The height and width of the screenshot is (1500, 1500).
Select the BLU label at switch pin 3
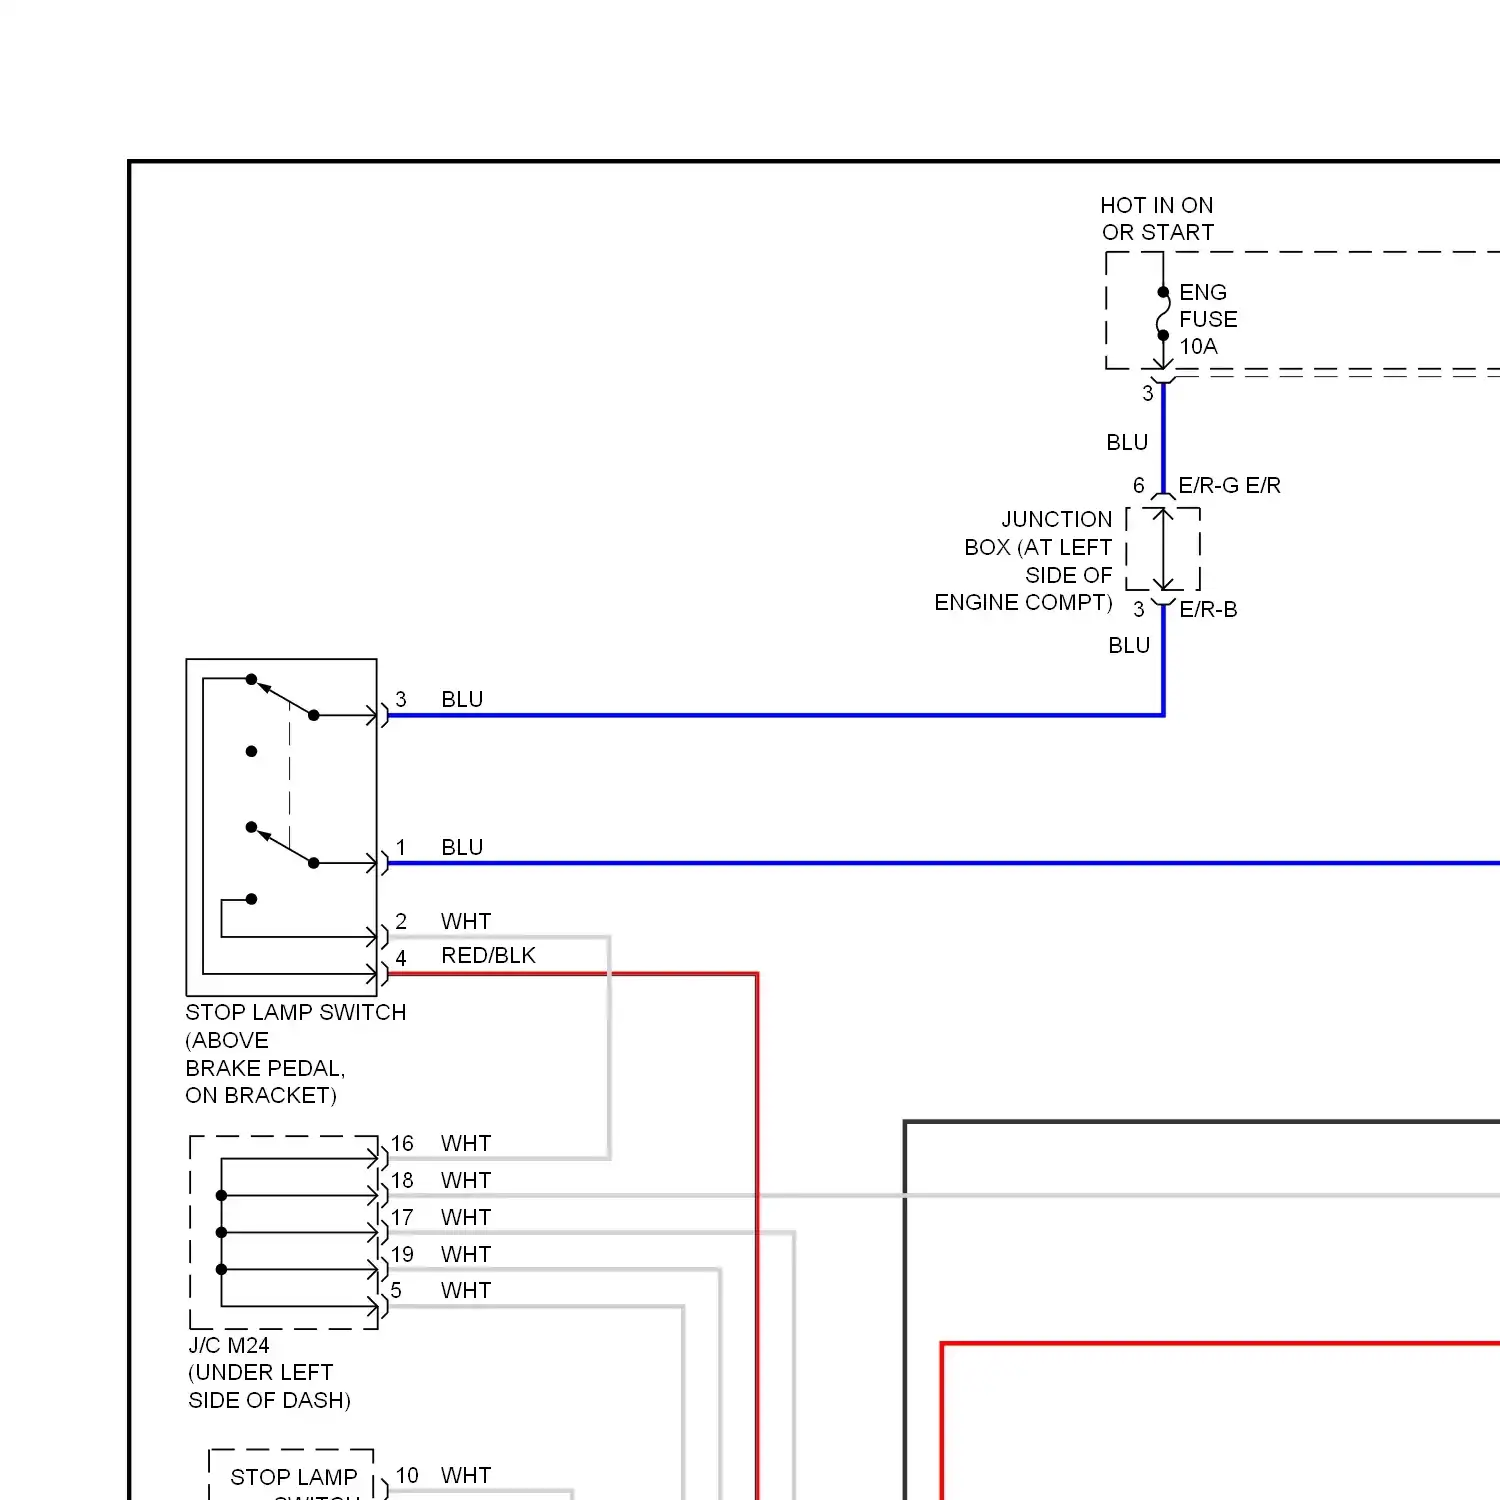(x=462, y=699)
